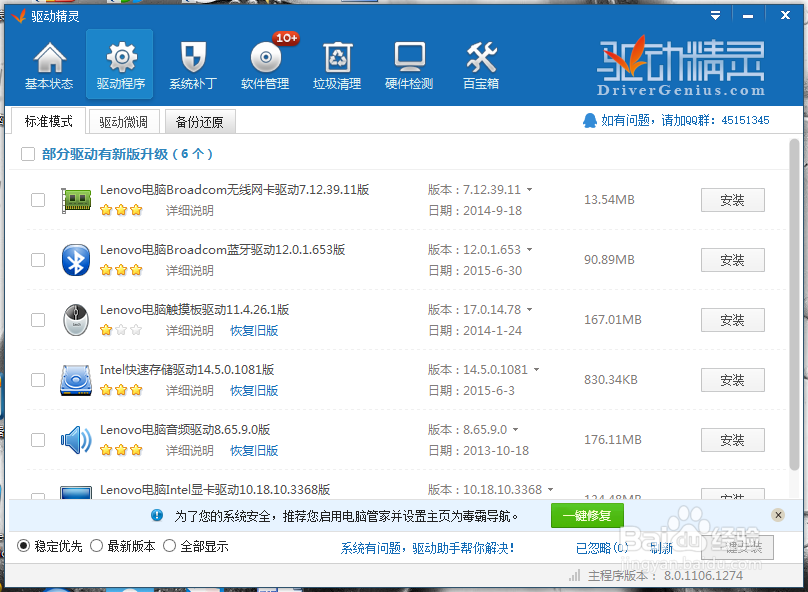Image resolution: width=808 pixels, height=592 pixels.
Task: Install the touchpad driver
Action: coord(732,320)
